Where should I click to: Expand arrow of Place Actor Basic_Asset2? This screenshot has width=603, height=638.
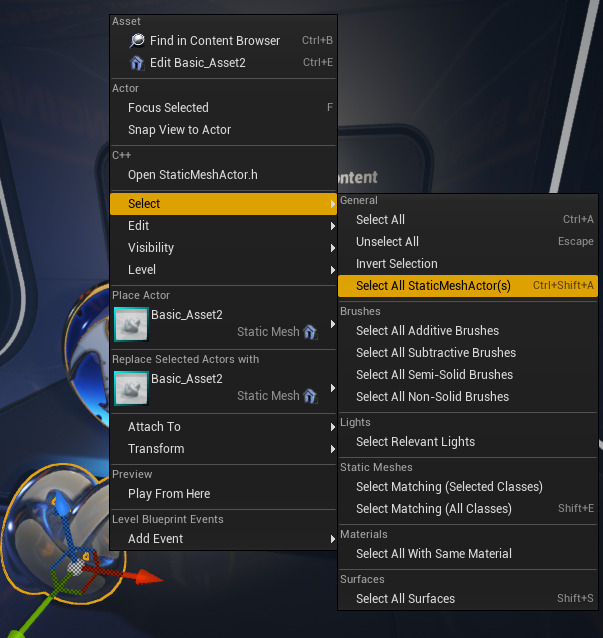click(333, 324)
